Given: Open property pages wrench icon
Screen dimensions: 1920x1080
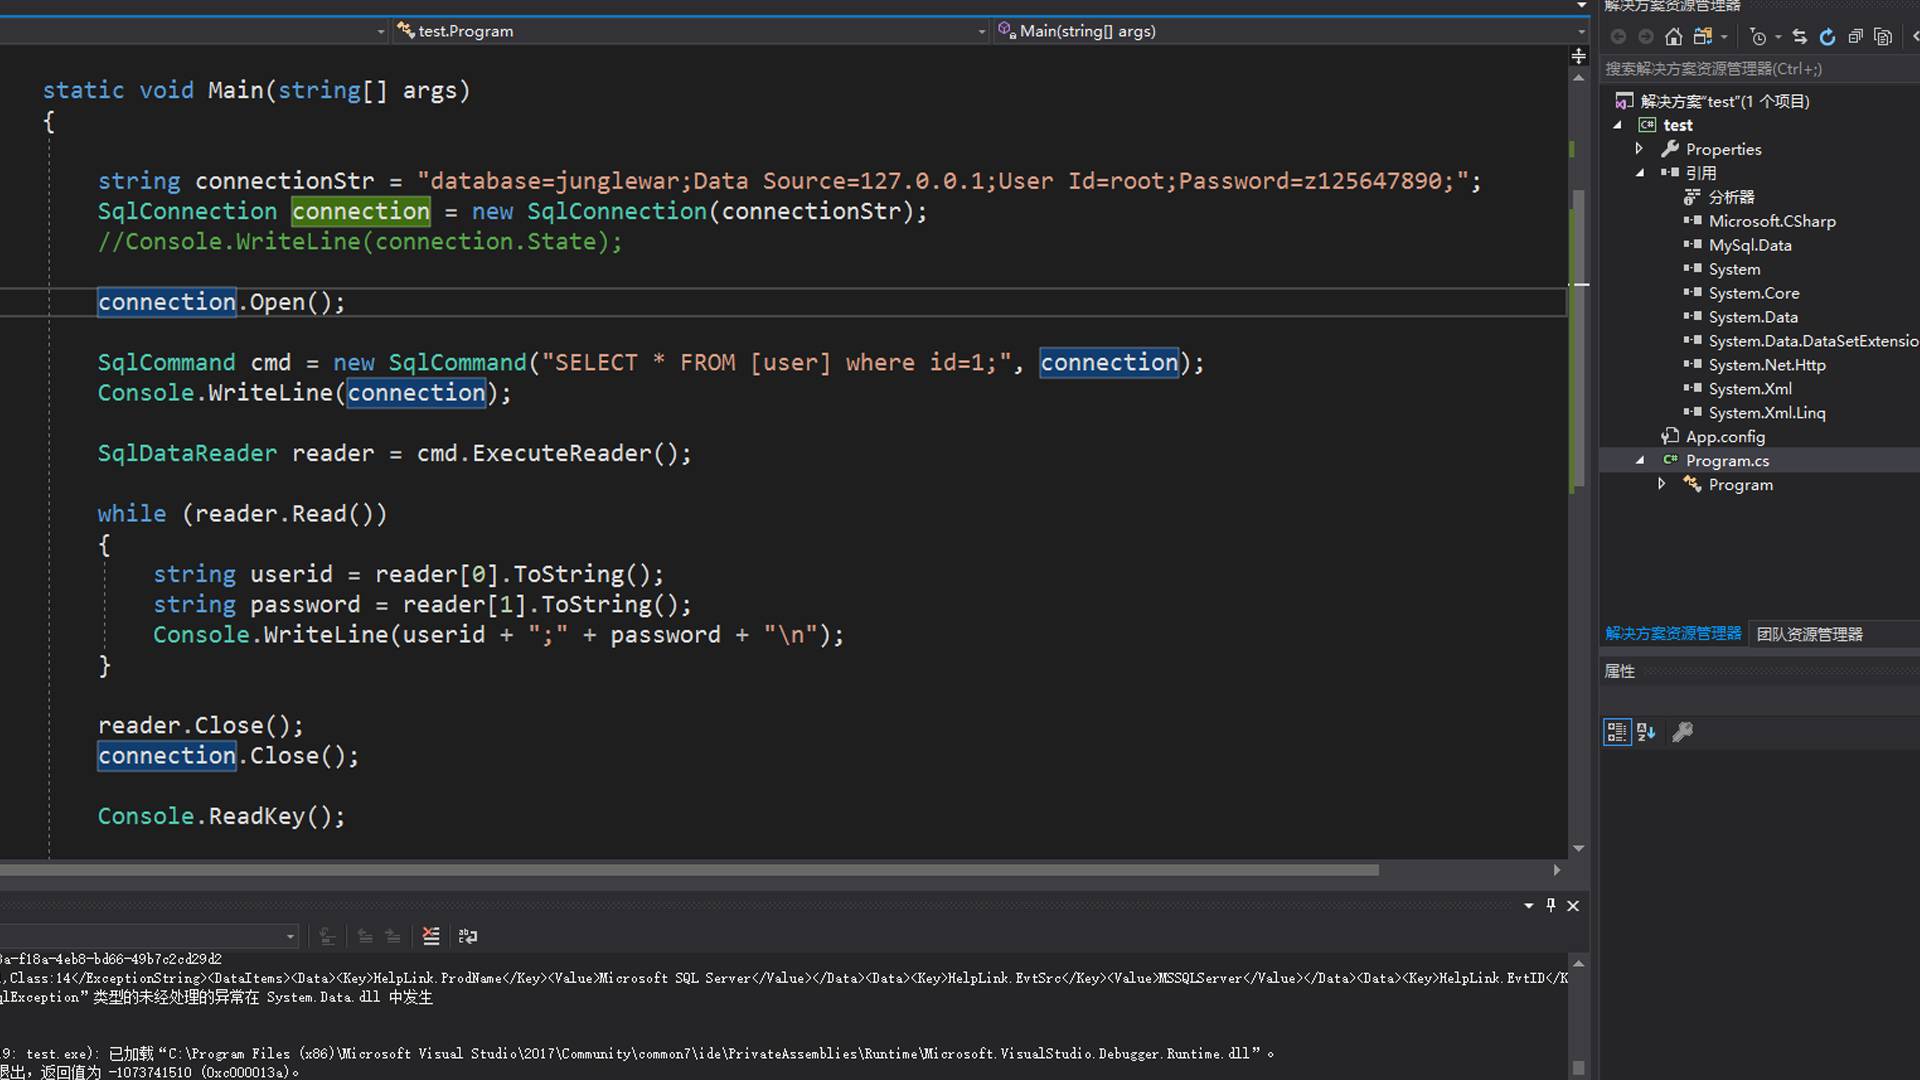Looking at the screenshot, I should [x=1683, y=732].
